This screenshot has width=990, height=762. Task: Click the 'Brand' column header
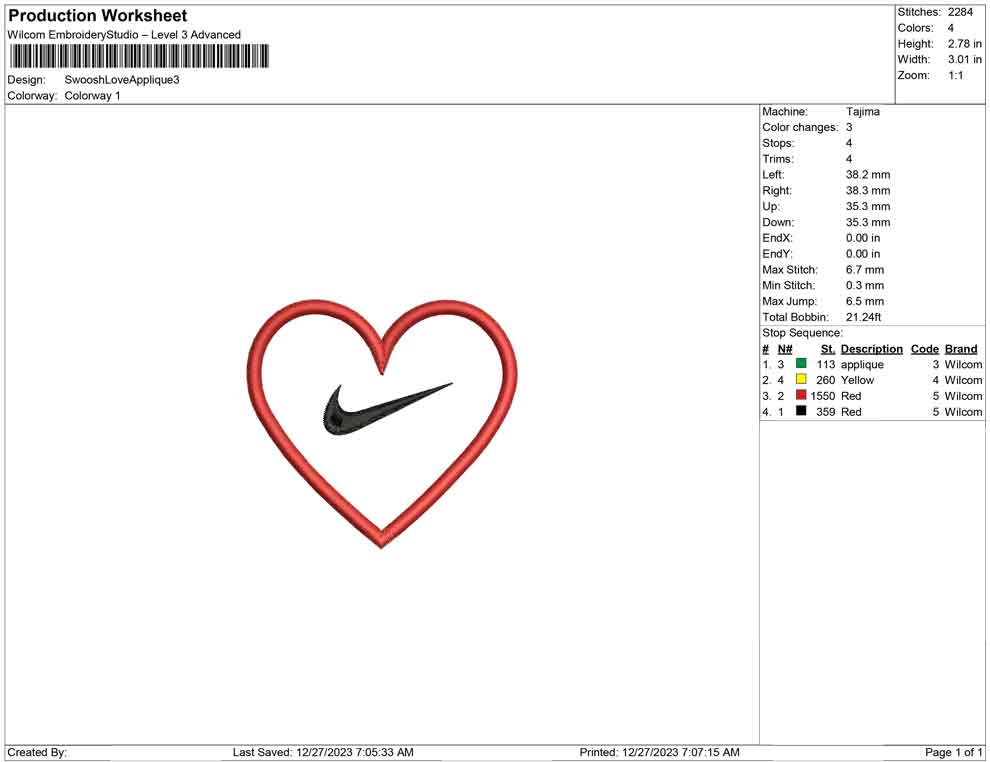[961, 349]
